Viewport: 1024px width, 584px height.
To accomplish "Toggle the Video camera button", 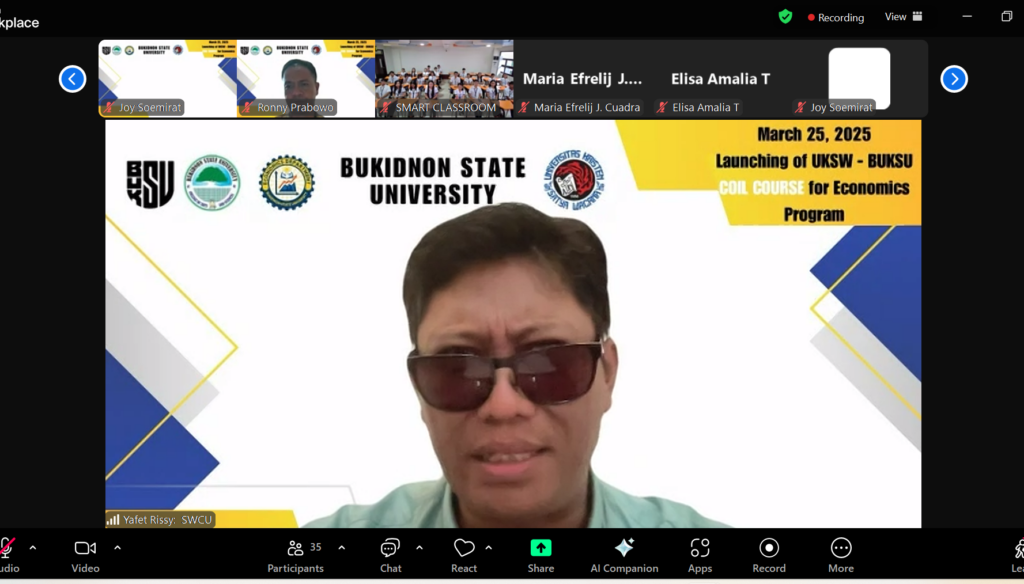I will pyautogui.click(x=85, y=555).
